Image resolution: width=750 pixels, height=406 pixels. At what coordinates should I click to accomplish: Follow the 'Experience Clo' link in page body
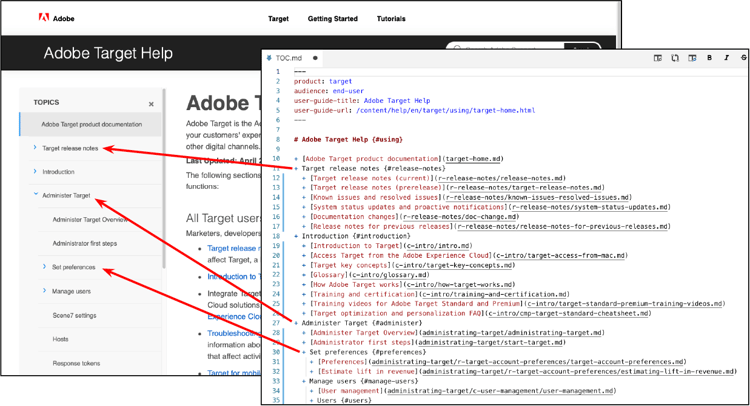[234, 317]
